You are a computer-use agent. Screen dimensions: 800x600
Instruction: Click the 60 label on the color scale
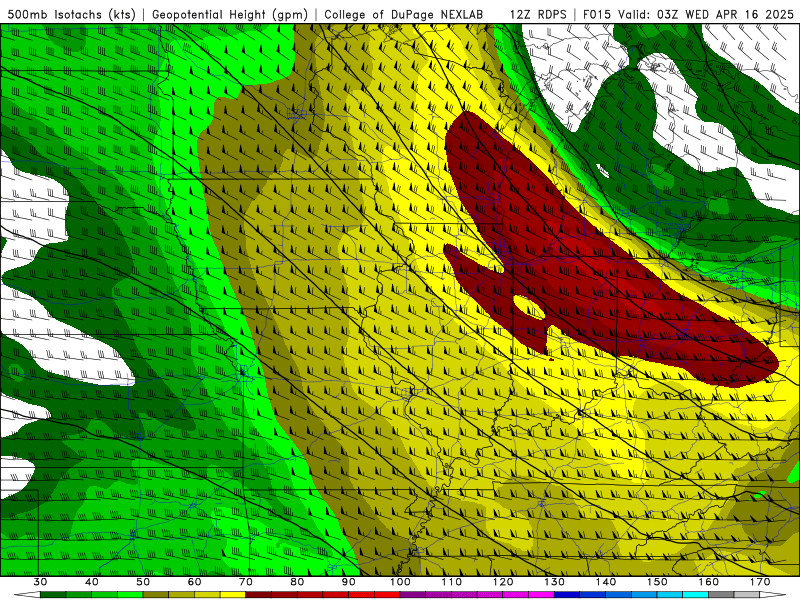pyautogui.click(x=194, y=582)
